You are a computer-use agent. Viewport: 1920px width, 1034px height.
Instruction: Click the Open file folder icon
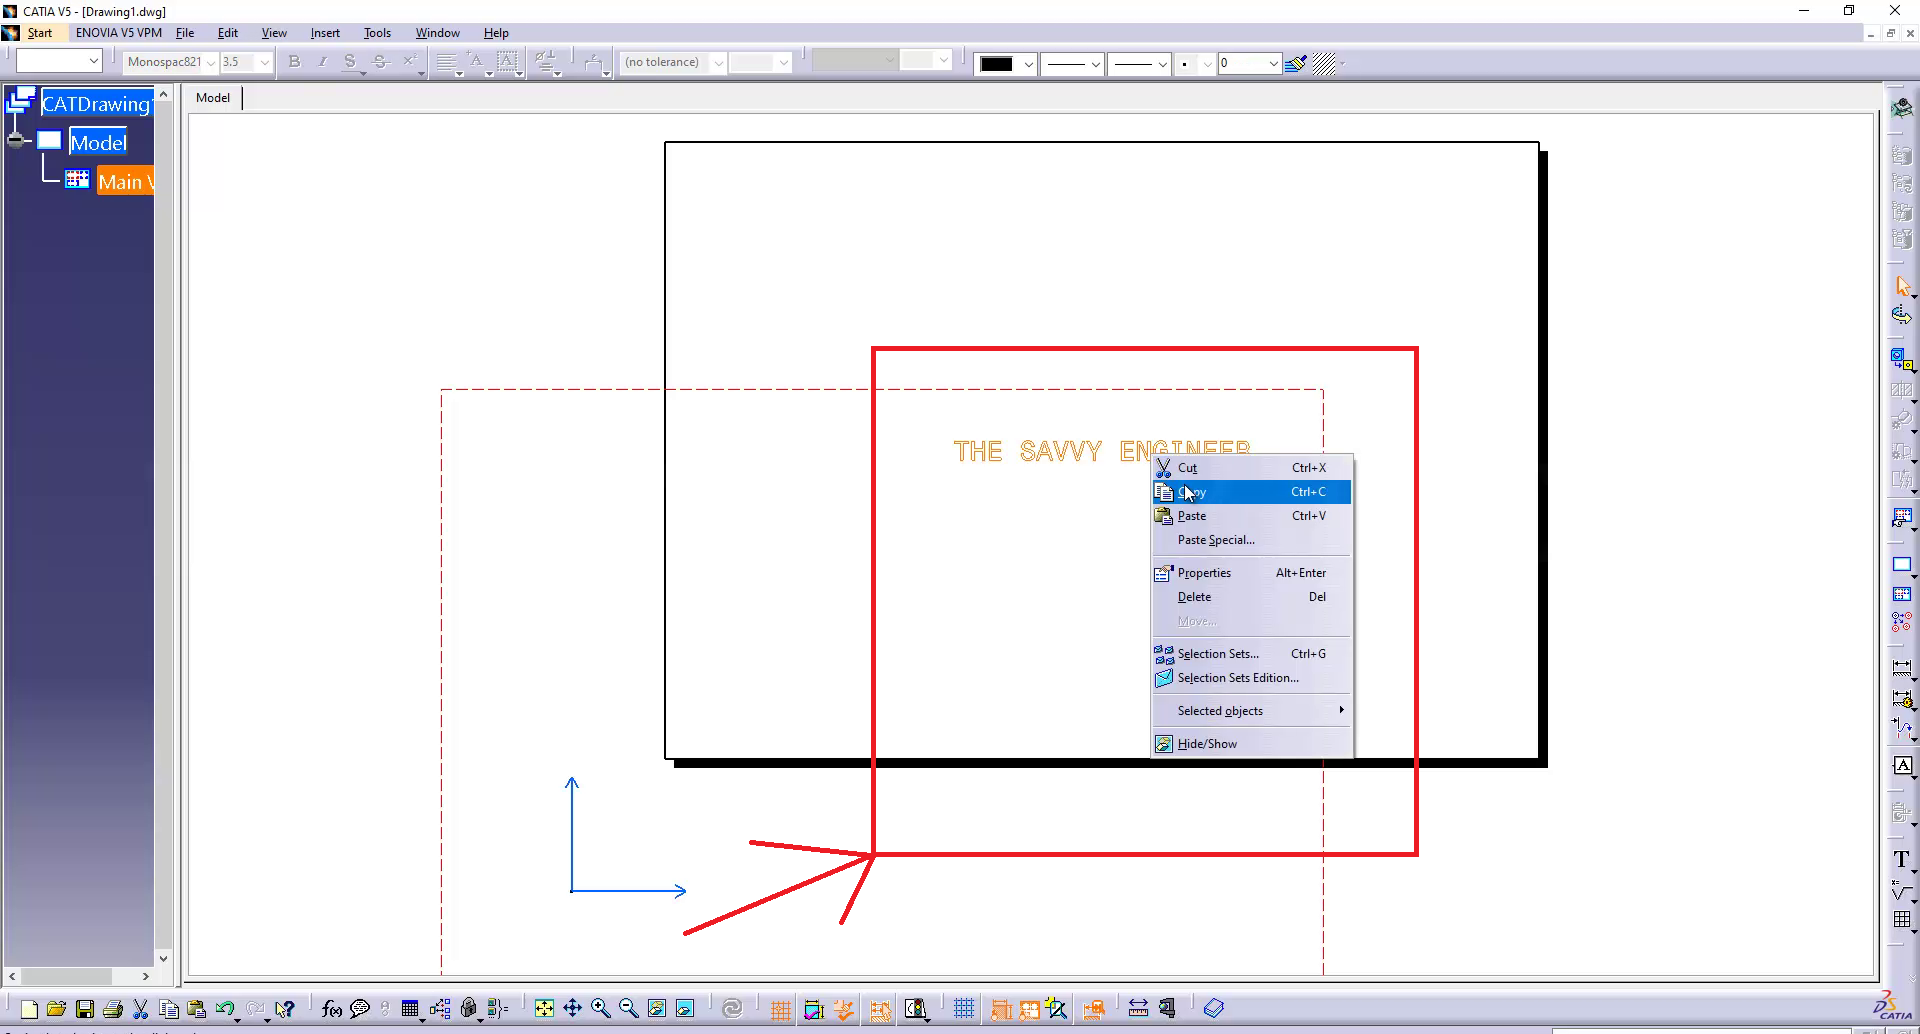[56, 1009]
